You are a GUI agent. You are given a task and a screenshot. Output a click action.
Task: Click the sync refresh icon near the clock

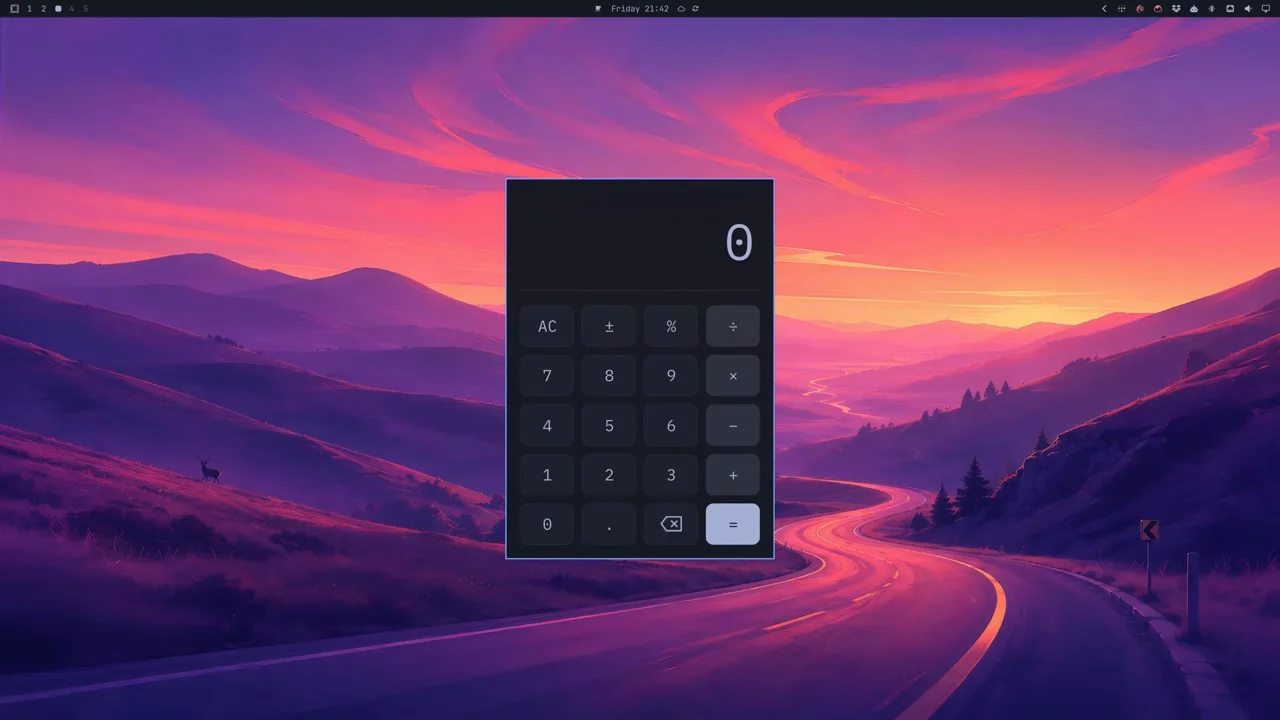coord(695,8)
